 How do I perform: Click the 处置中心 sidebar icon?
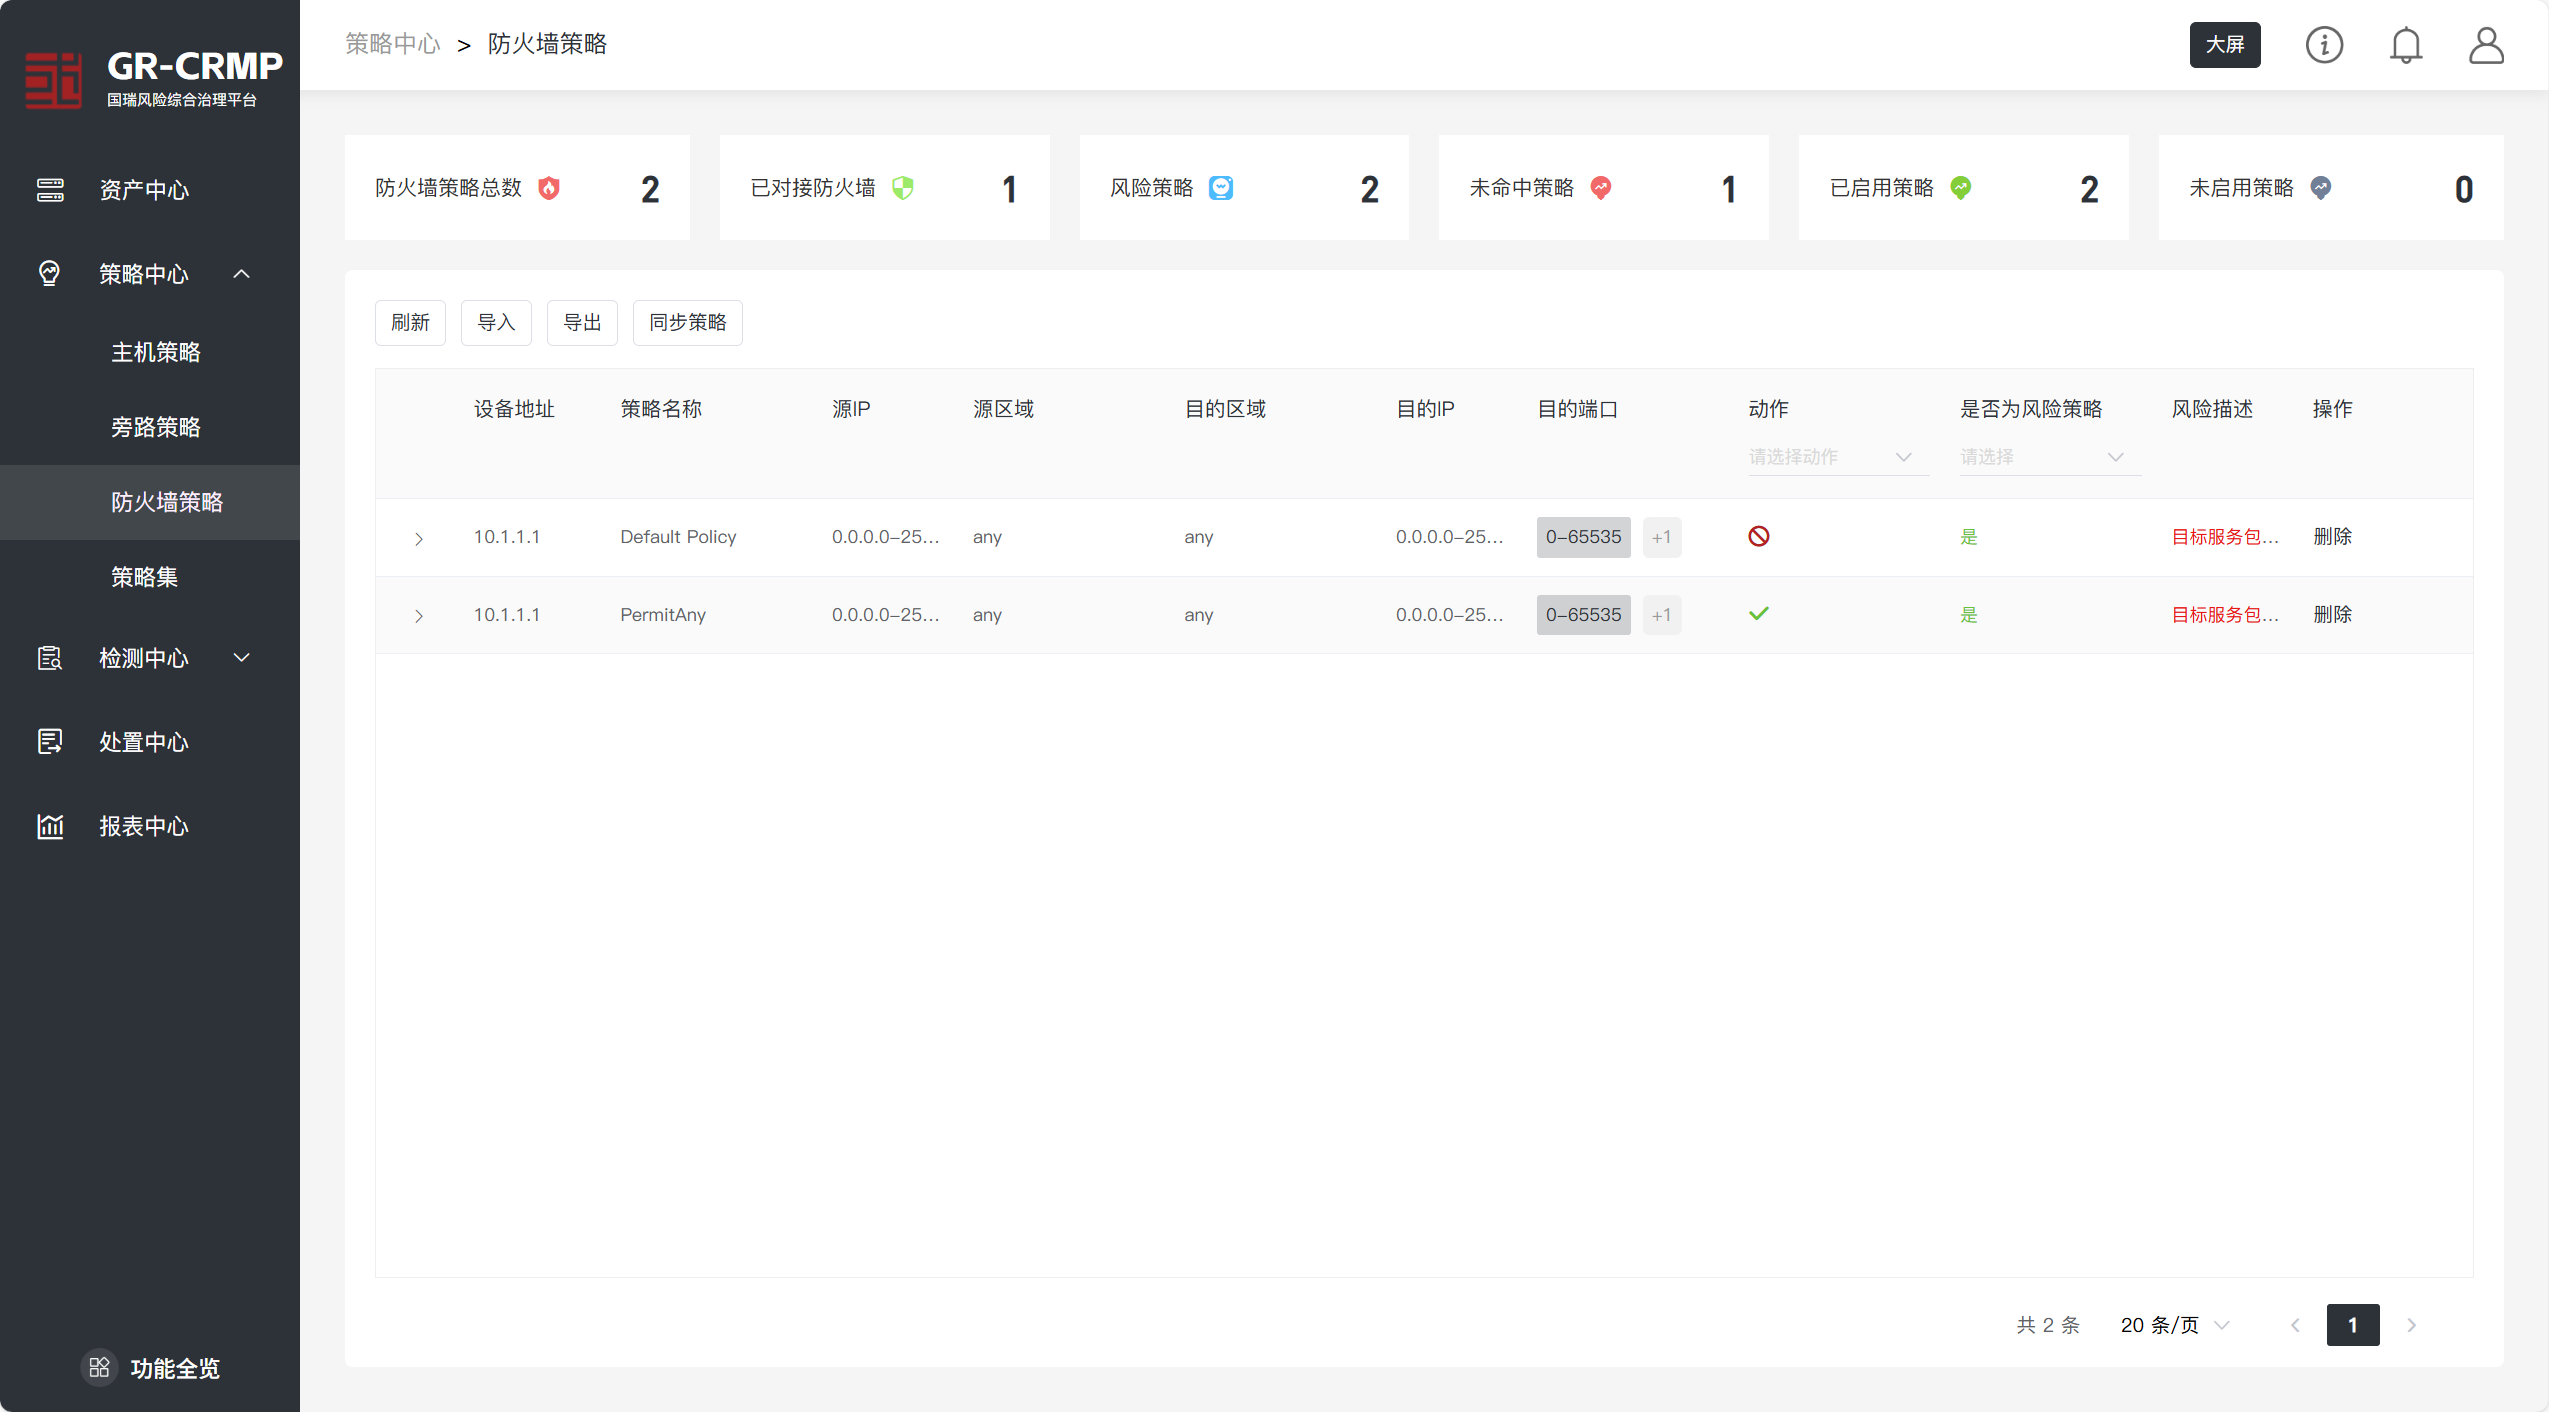coord(50,742)
